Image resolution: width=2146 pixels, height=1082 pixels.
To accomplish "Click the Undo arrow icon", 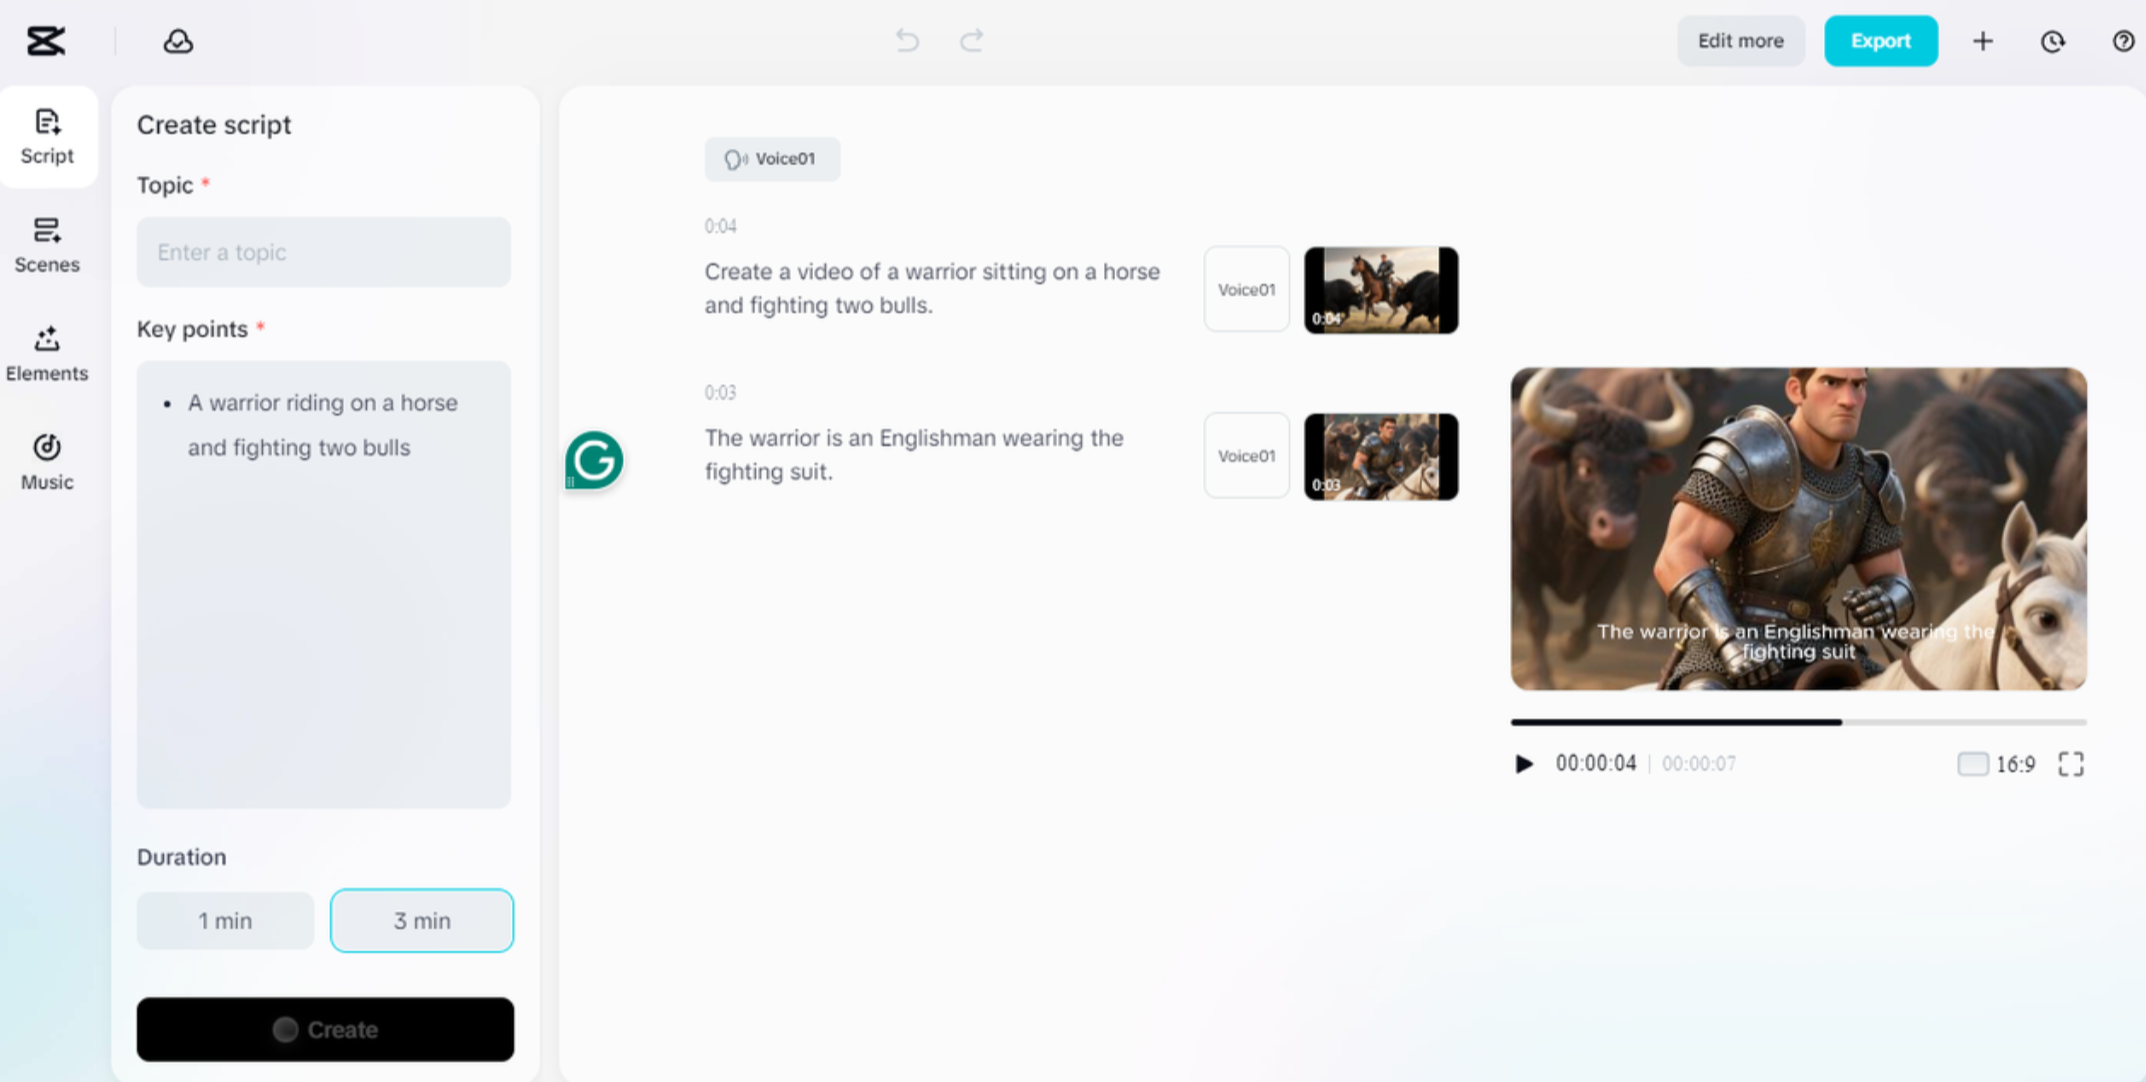I will [x=906, y=41].
